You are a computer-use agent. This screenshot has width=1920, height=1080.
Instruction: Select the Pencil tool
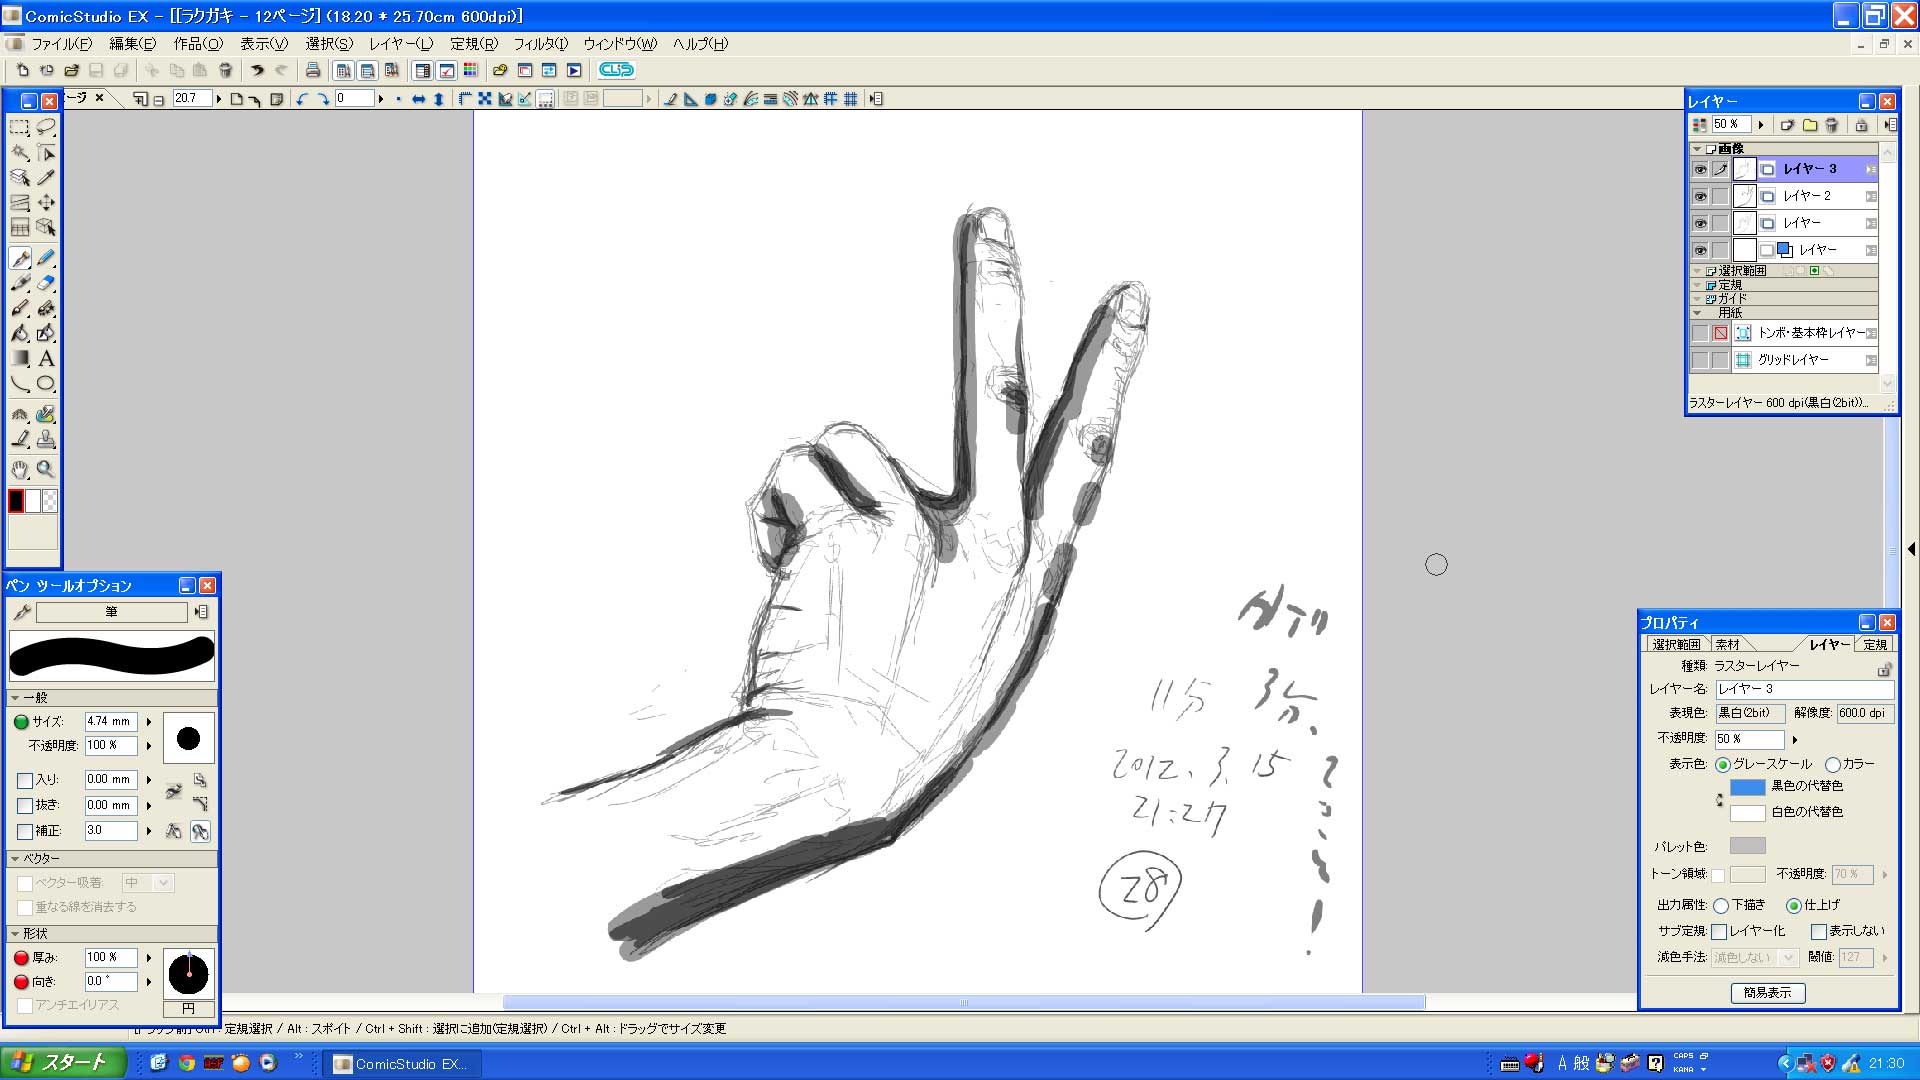(46, 258)
